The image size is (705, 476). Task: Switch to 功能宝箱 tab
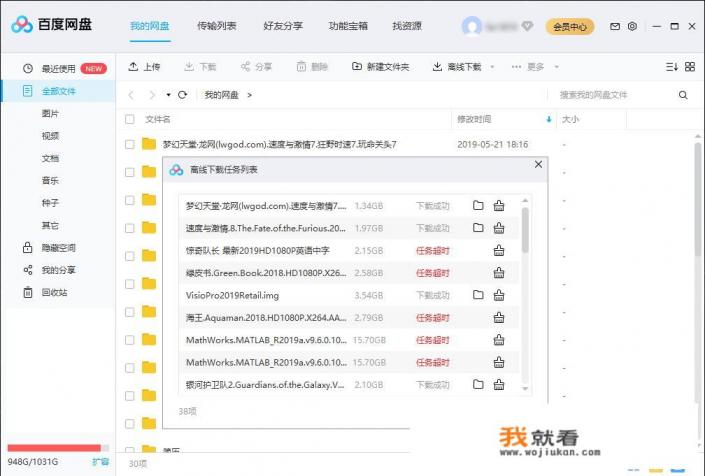click(348, 26)
